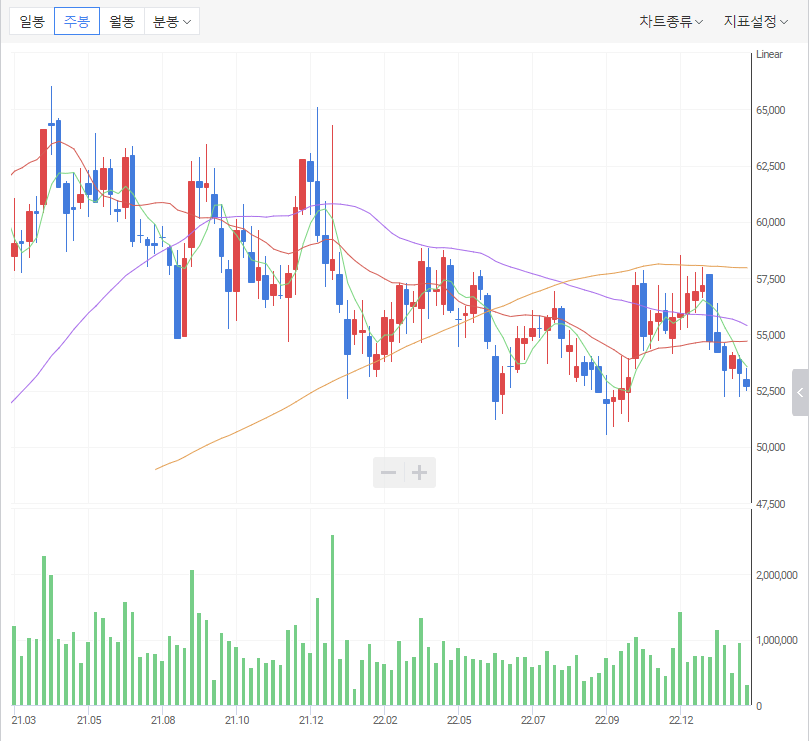810x741 pixels.
Task: Click the 21.10 date axis label
Action: (237, 720)
